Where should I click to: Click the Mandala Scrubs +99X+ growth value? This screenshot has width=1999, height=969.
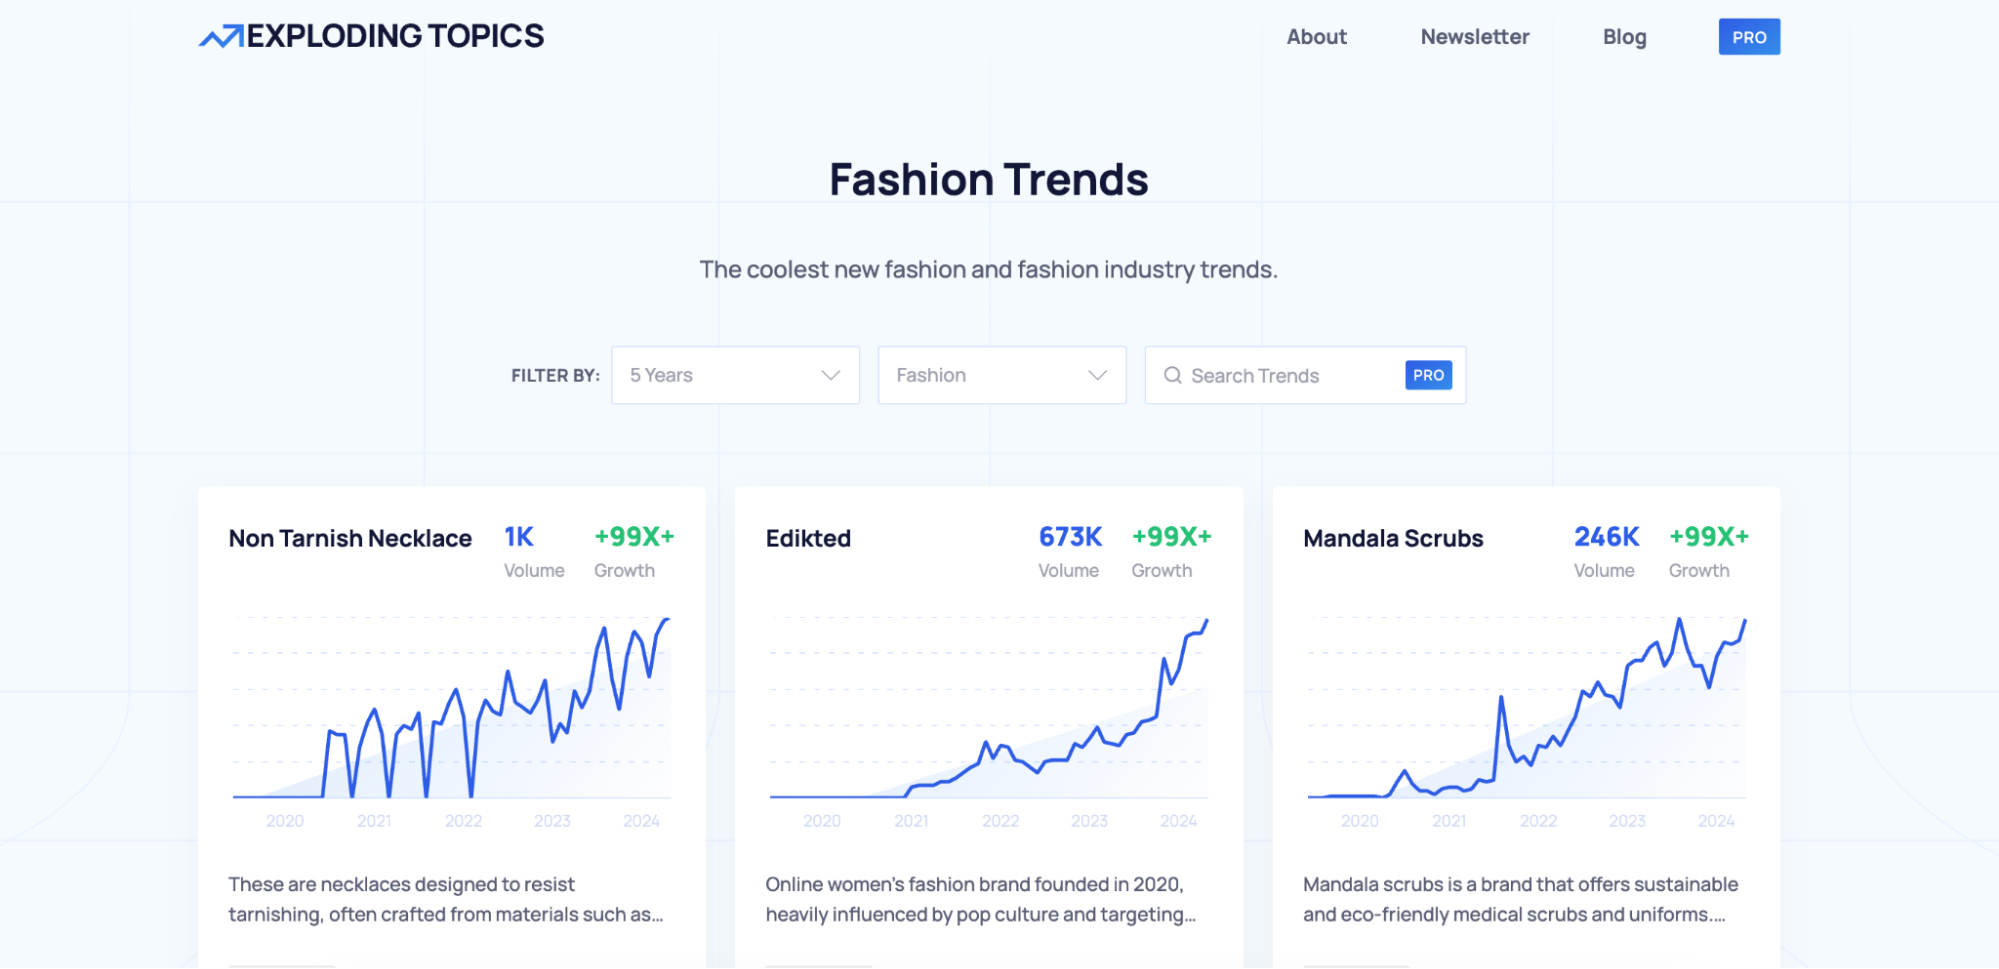tap(1709, 537)
